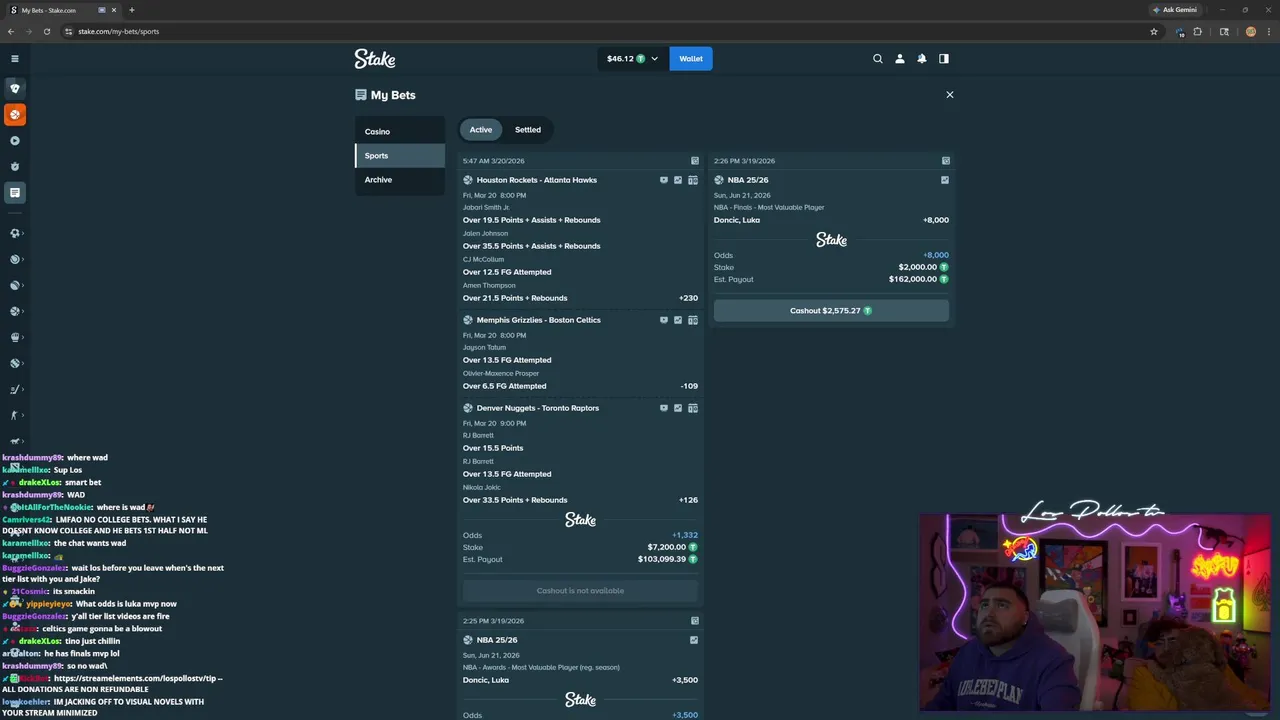Click the blue Wallet button
1280x720 pixels.
click(x=691, y=59)
